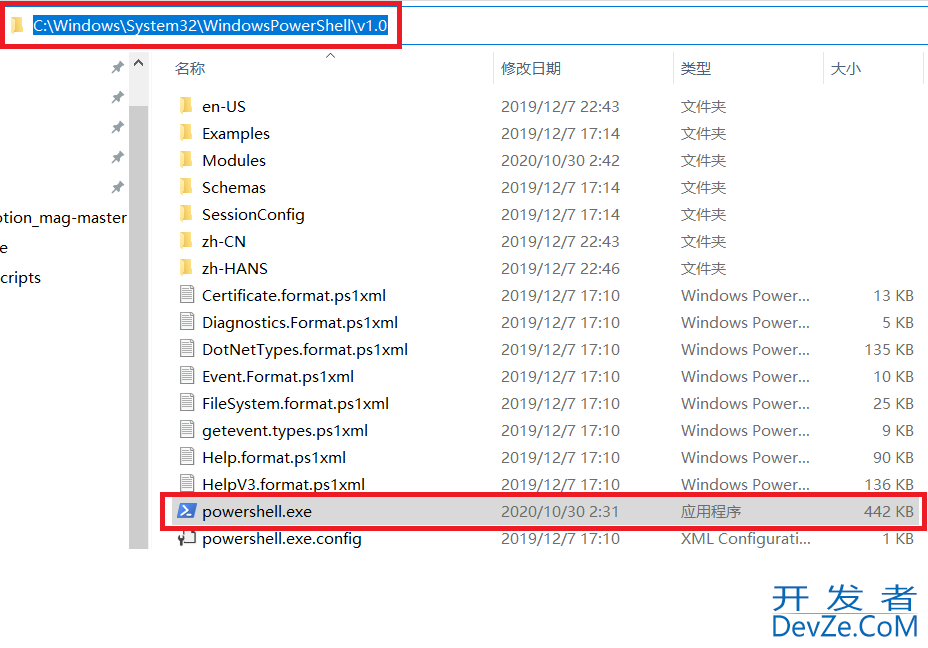Screen dimensions: 928x648
Task: Select powershell.exe.config file name
Action: pos(282,539)
